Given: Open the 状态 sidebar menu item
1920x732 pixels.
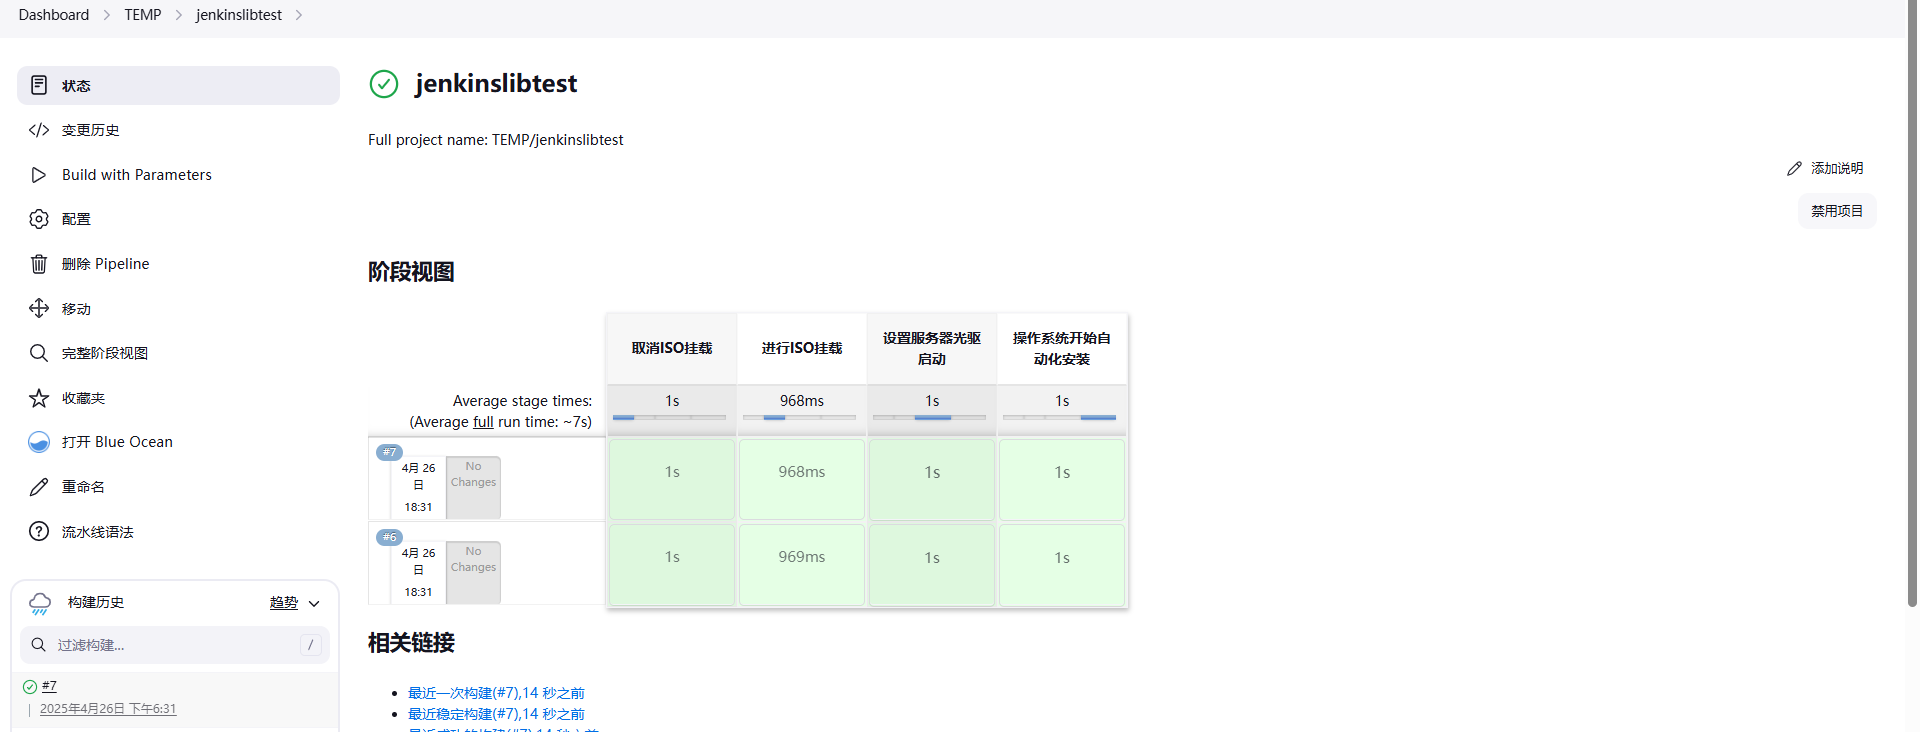Looking at the screenshot, I should pyautogui.click(x=178, y=85).
